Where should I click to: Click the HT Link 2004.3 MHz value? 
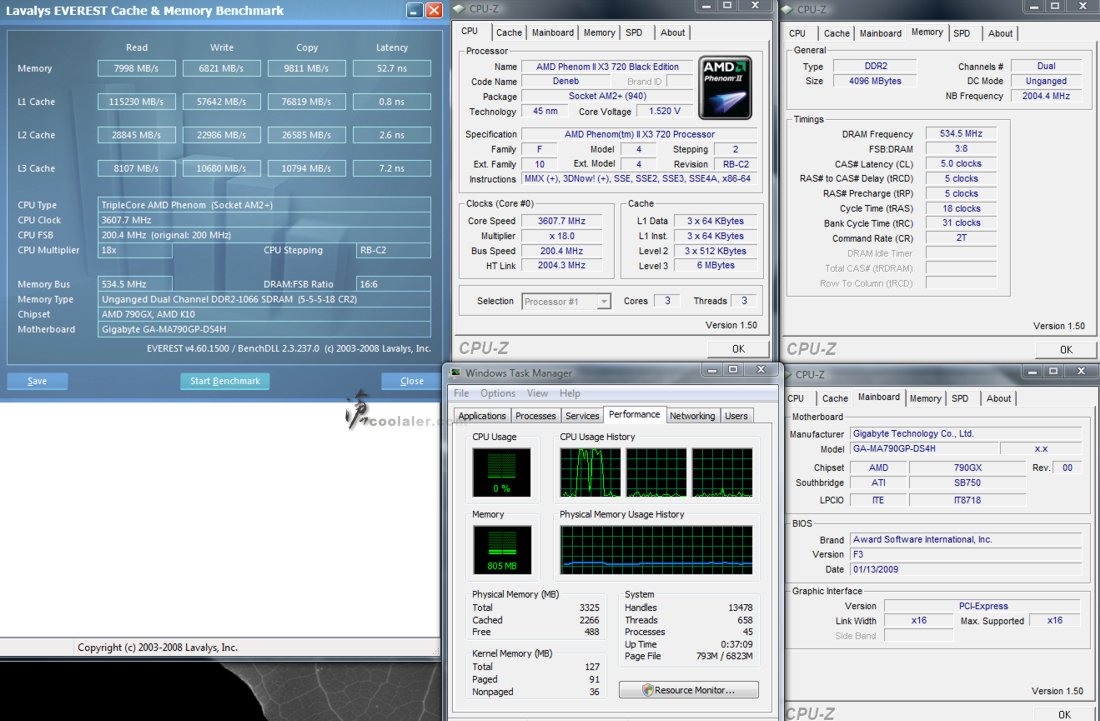(x=561, y=265)
